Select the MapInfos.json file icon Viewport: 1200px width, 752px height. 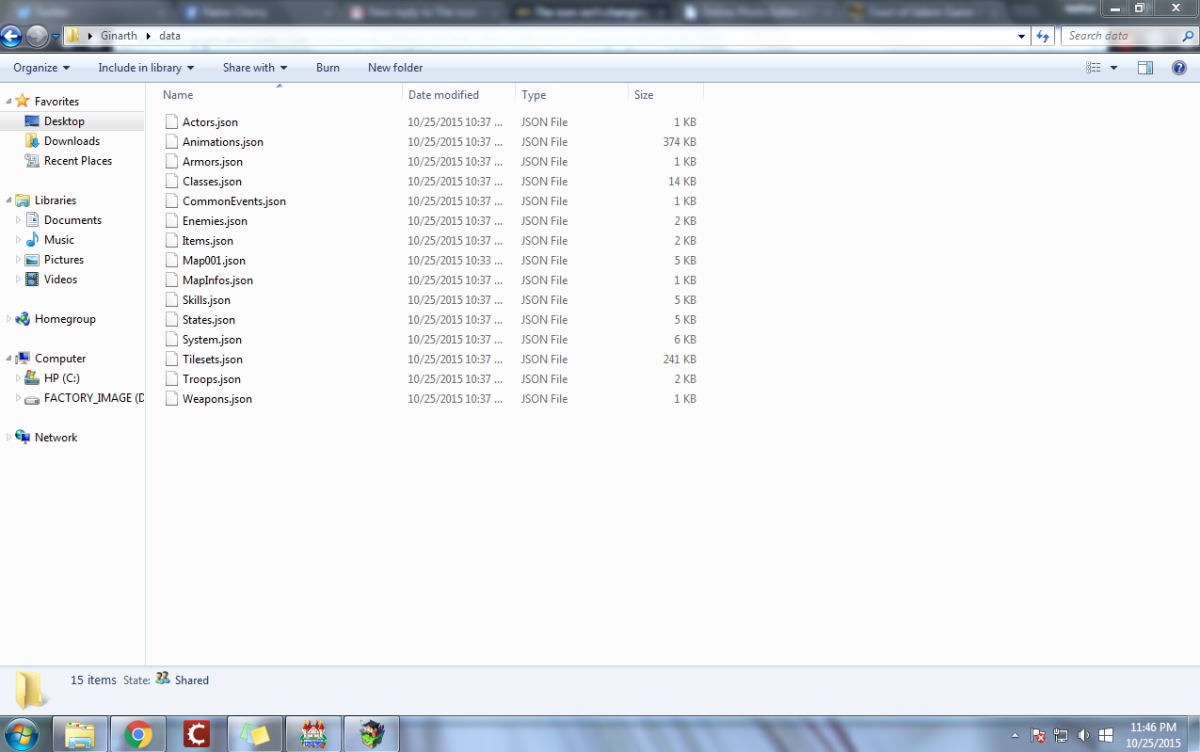(172, 280)
